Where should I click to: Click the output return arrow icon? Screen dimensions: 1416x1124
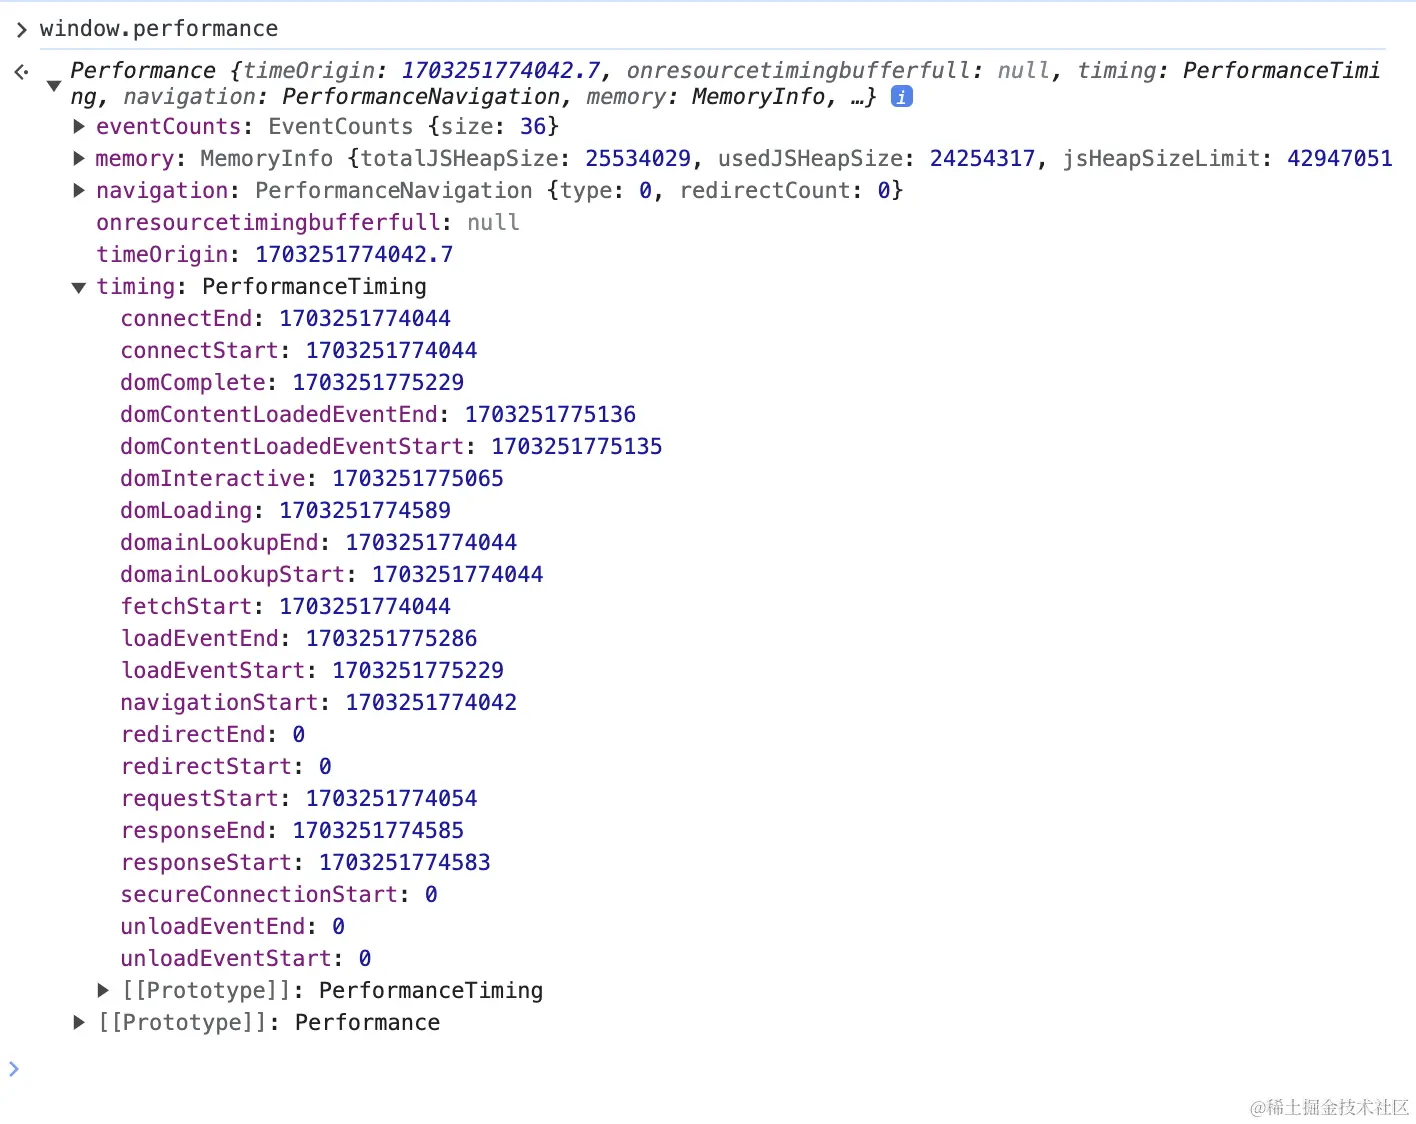[x=22, y=72]
